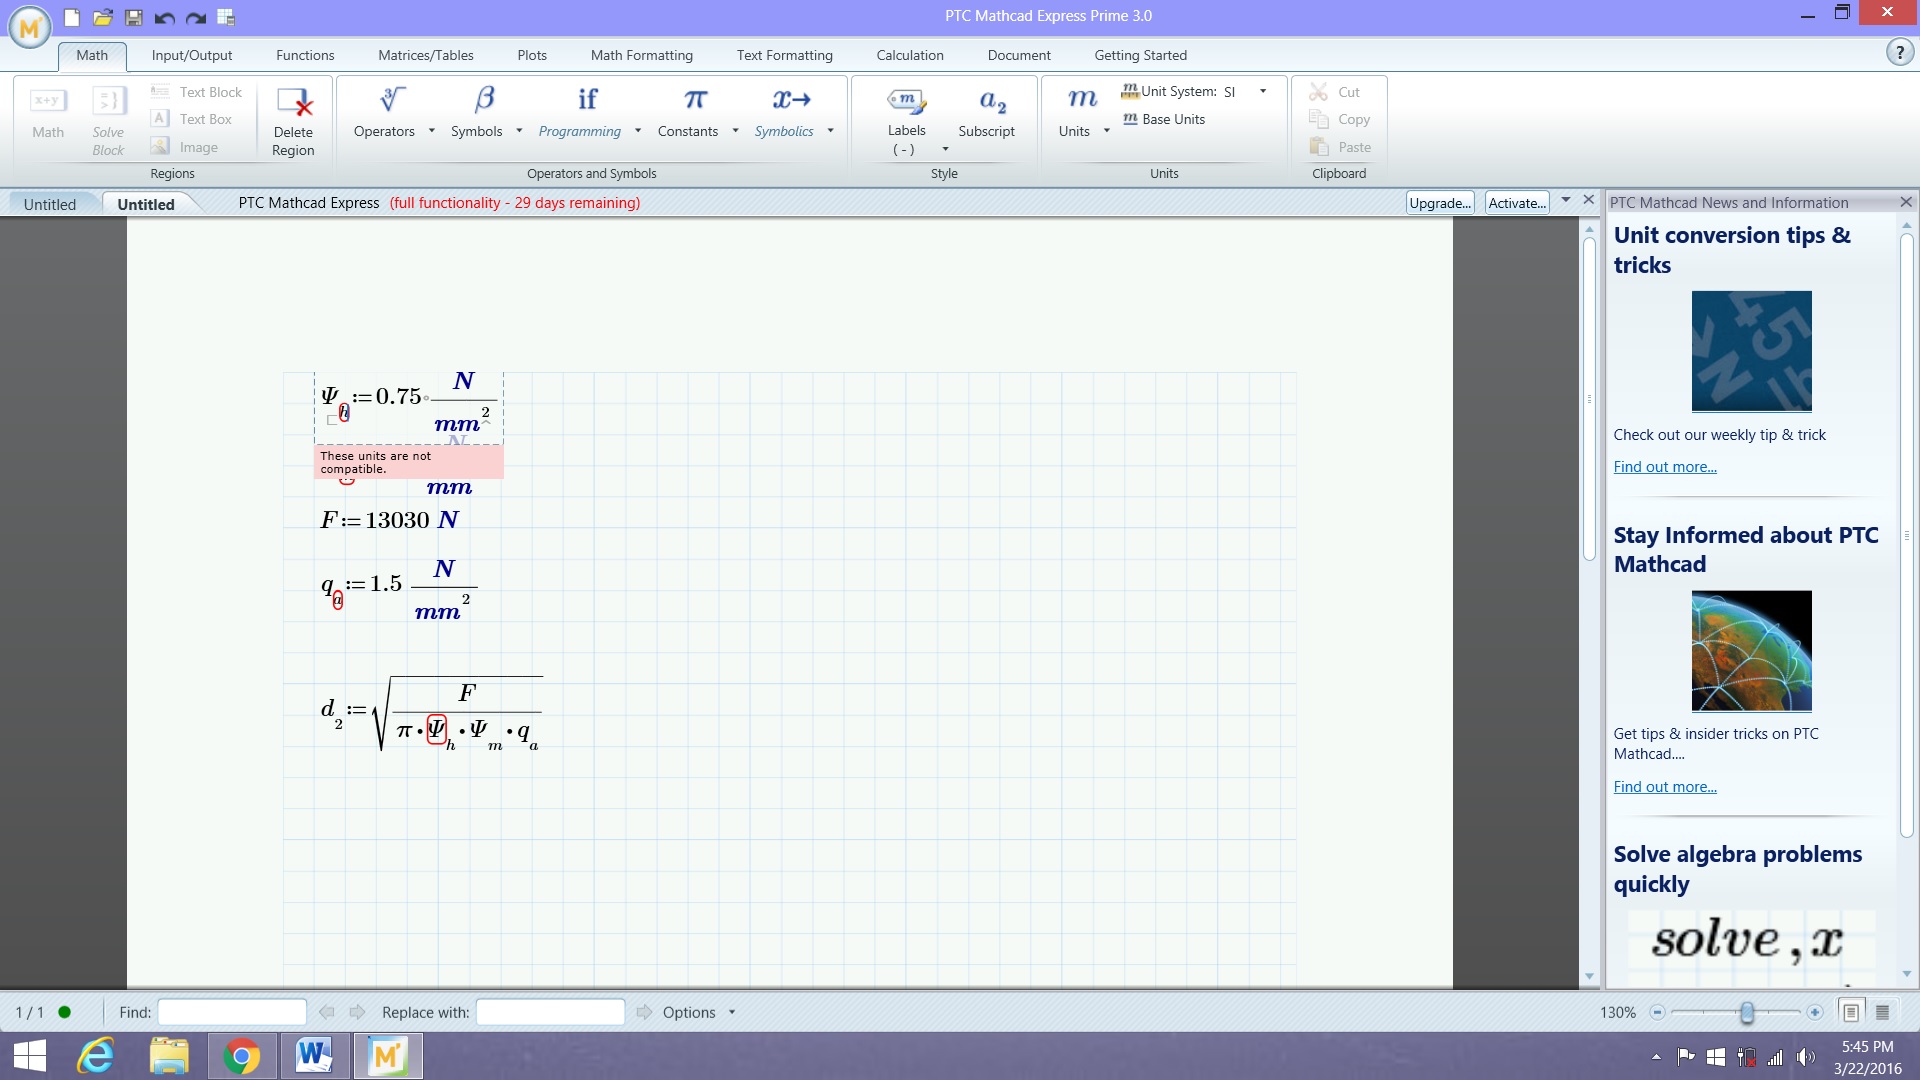Click the unit conversion tips thumbnail image
1920x1080 pixels.
1751,351
